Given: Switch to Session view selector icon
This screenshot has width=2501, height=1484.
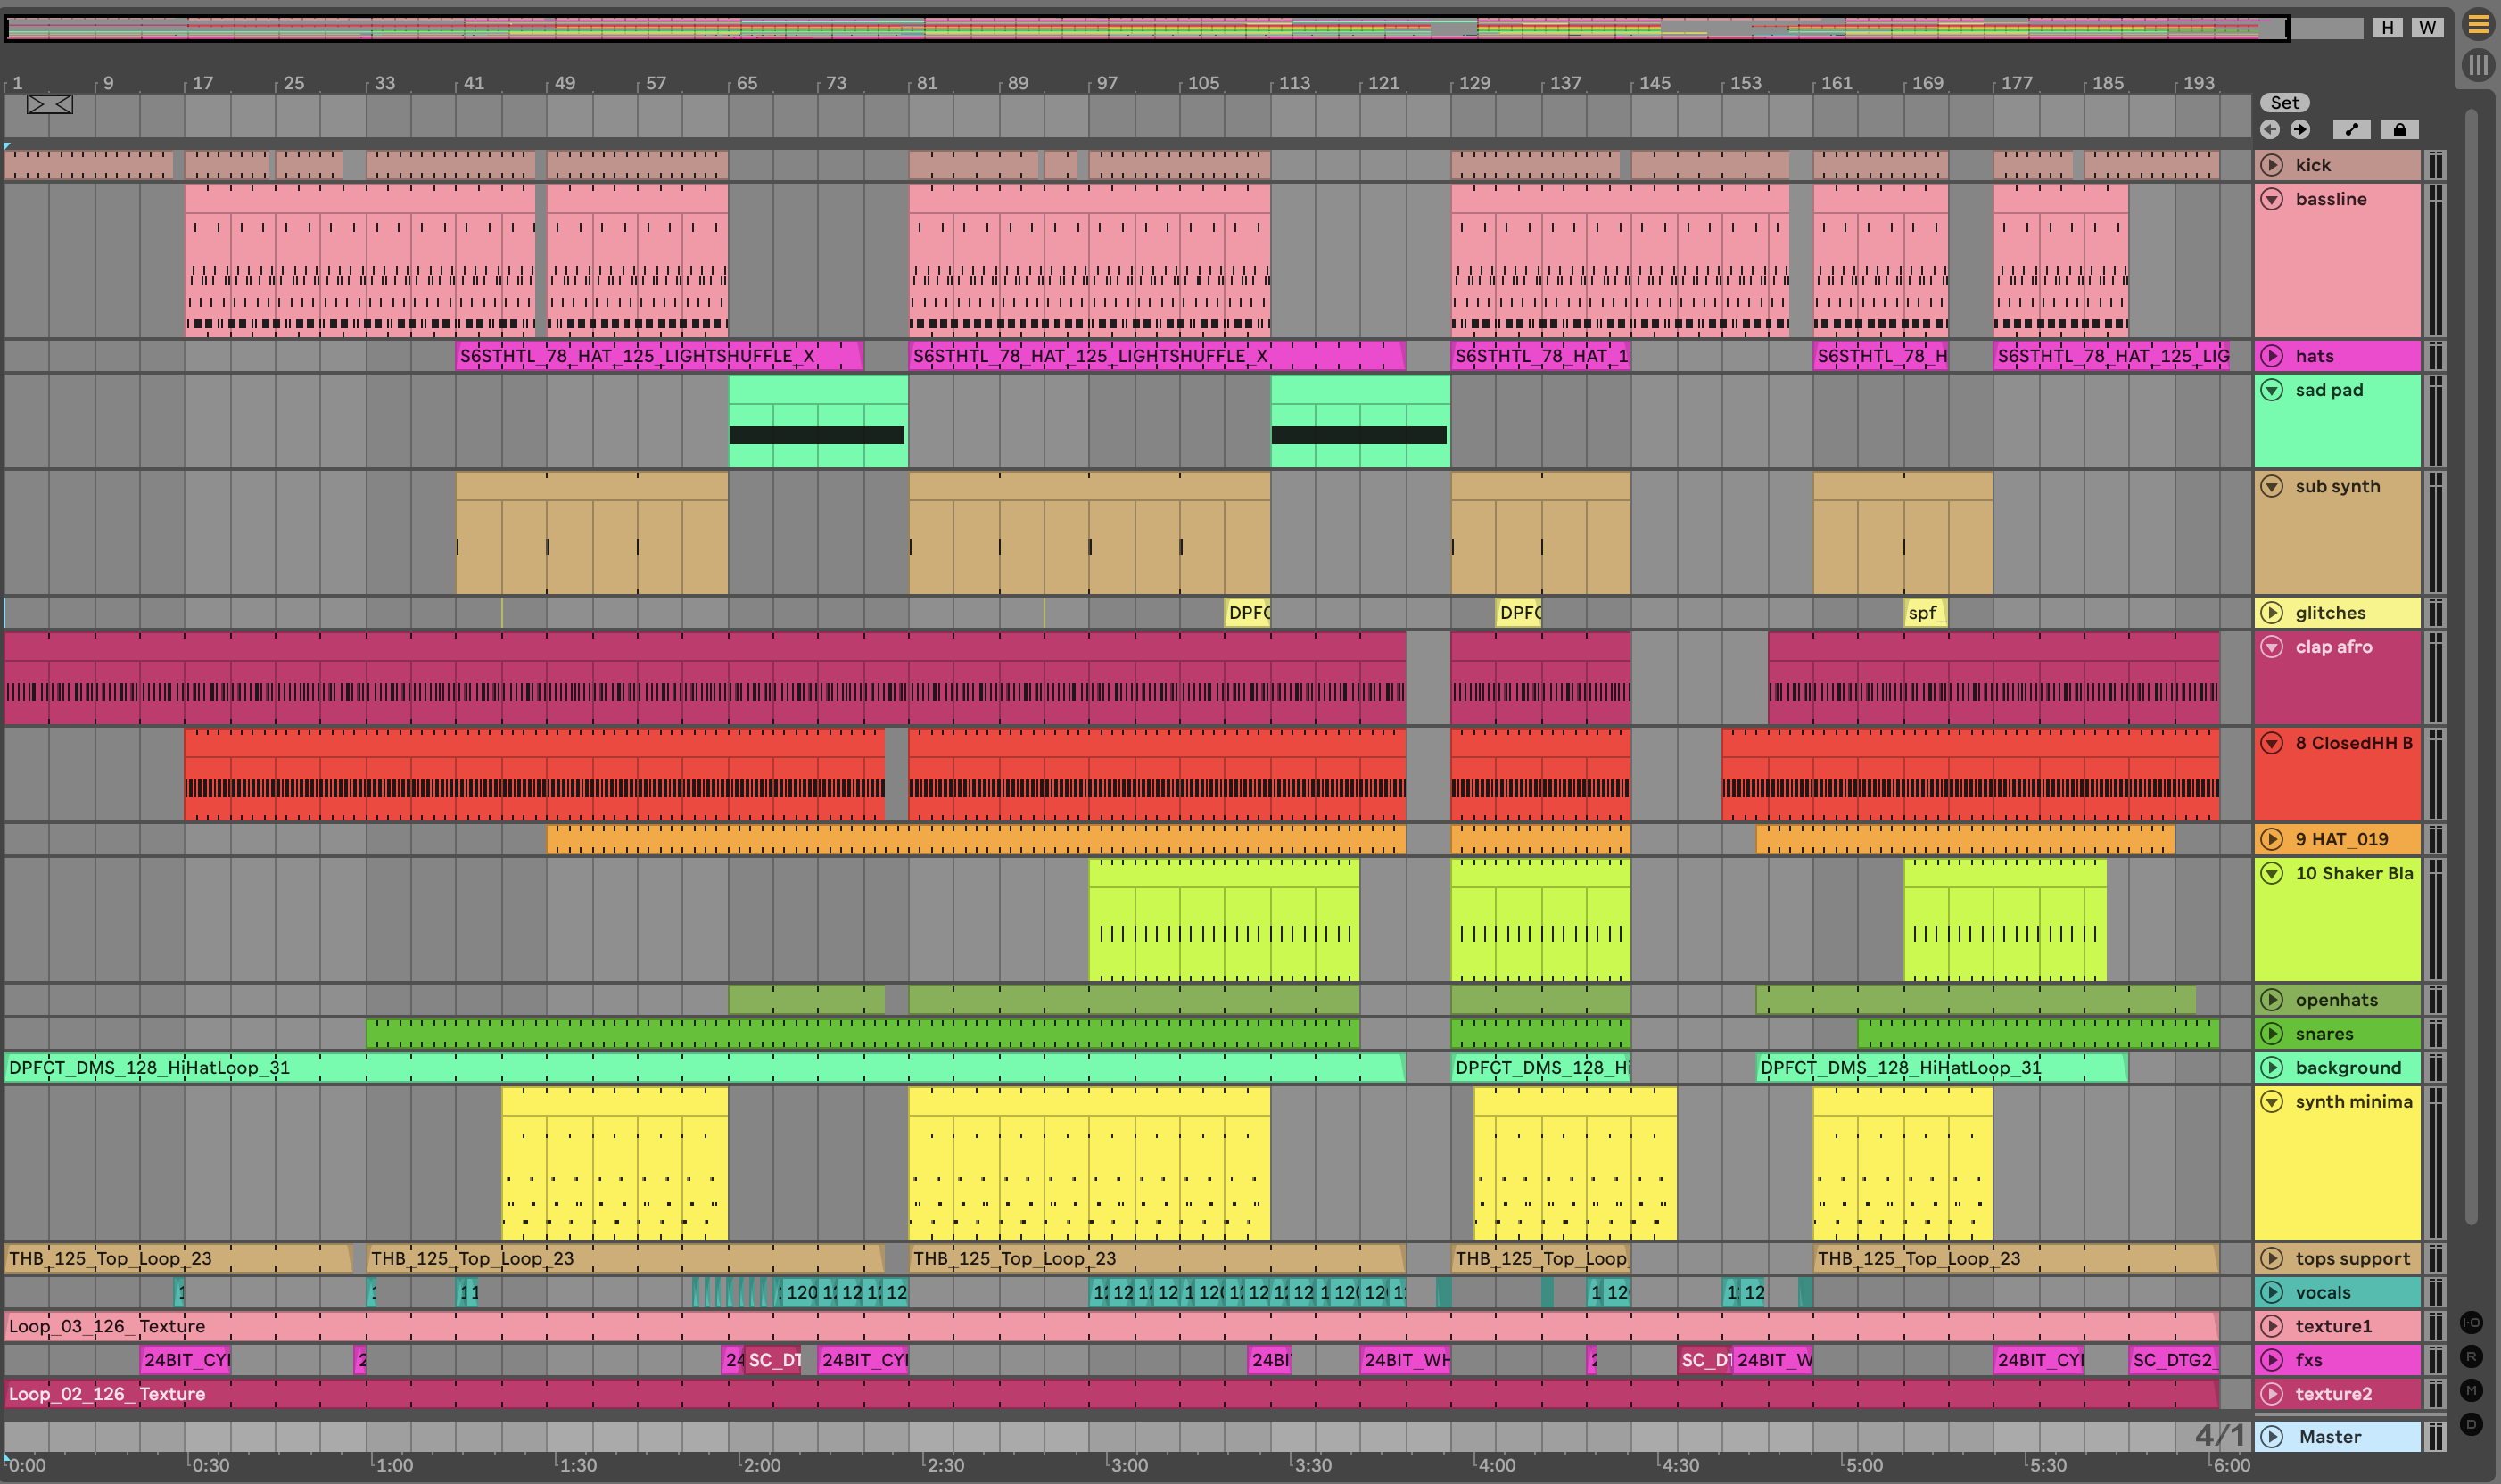Looking at the screenshot, I should (2477, 66).
